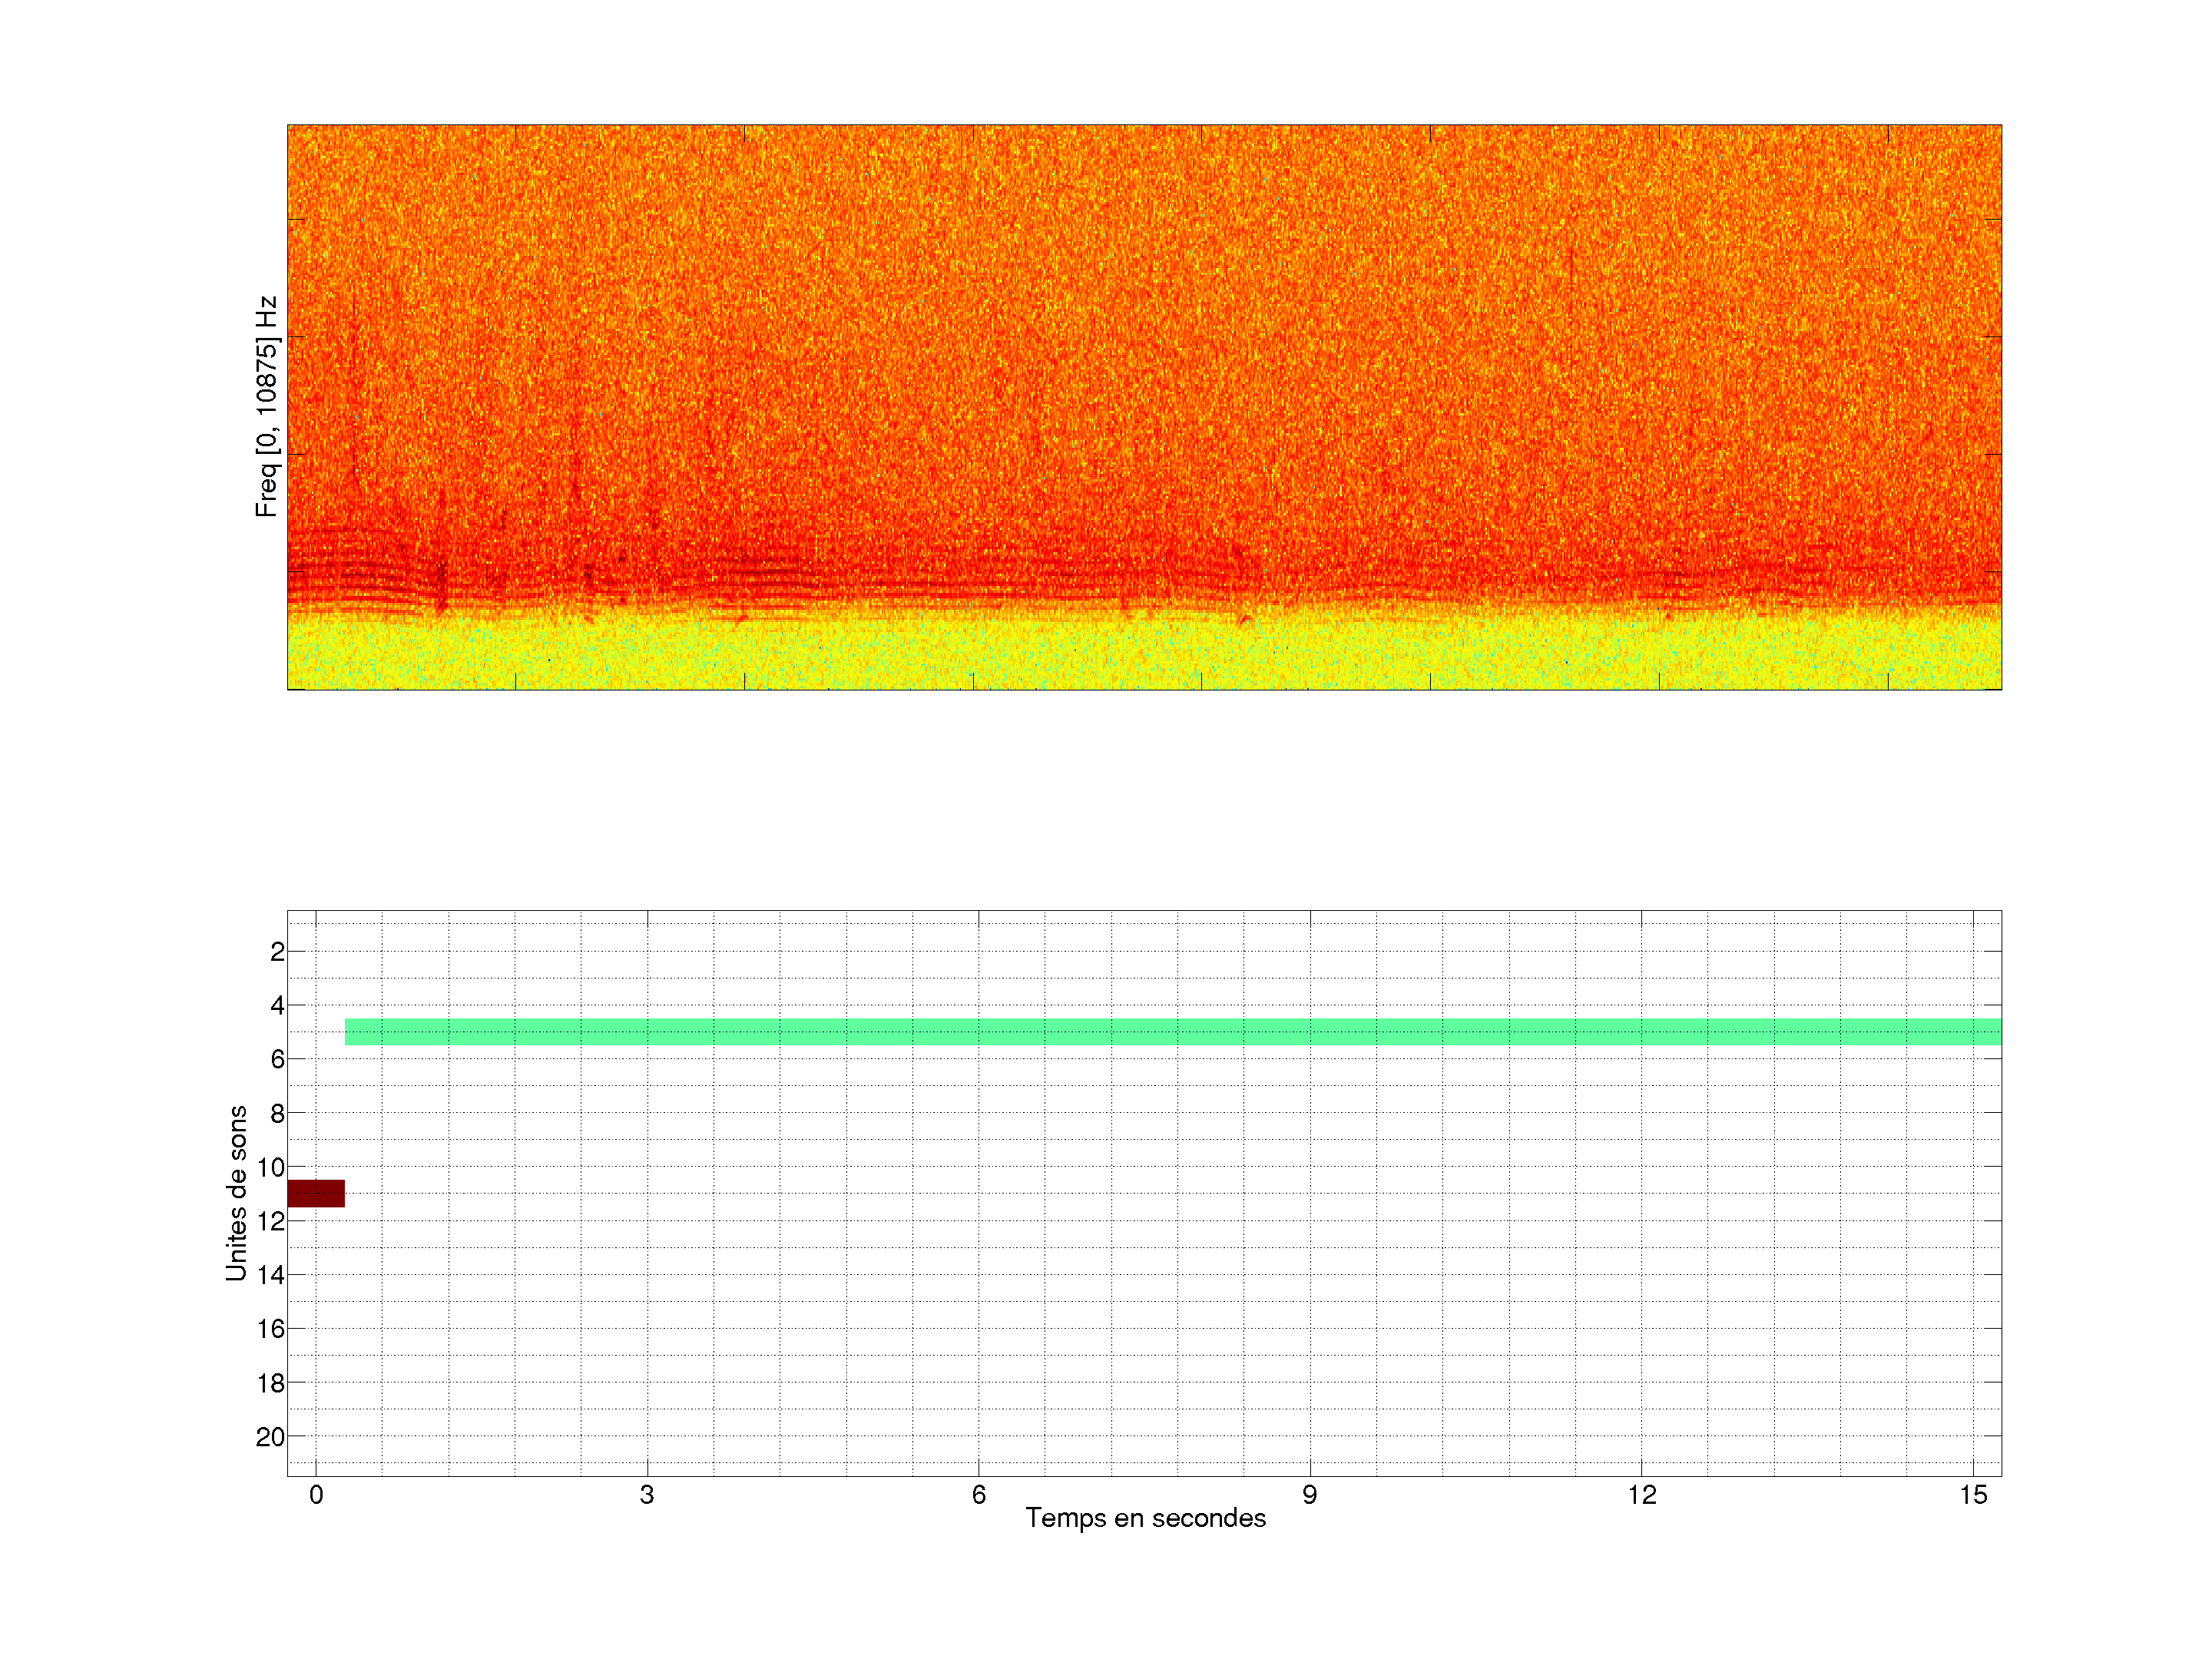Click time tick label 12
This screenshot has width=2212, height=1659.
pos(1641,1495)
